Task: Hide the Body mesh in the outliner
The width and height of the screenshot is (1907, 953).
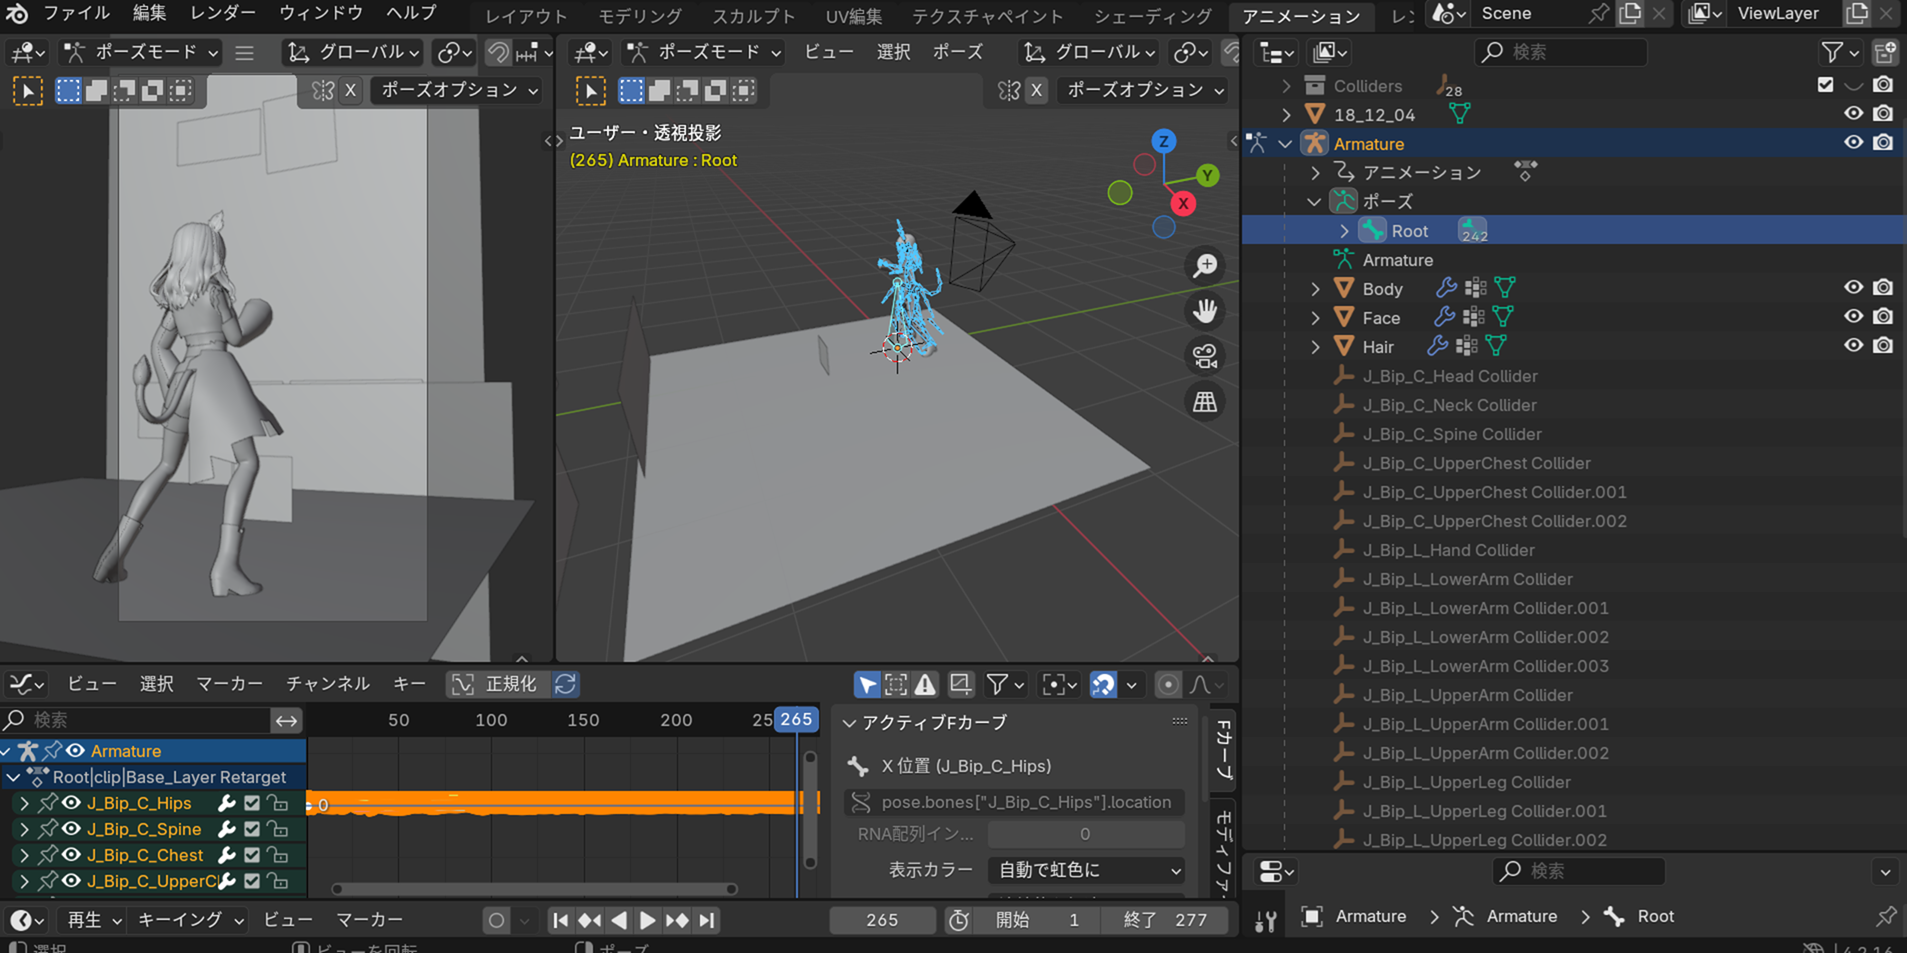Action: pyautogui.click(x=1853, y=287)
